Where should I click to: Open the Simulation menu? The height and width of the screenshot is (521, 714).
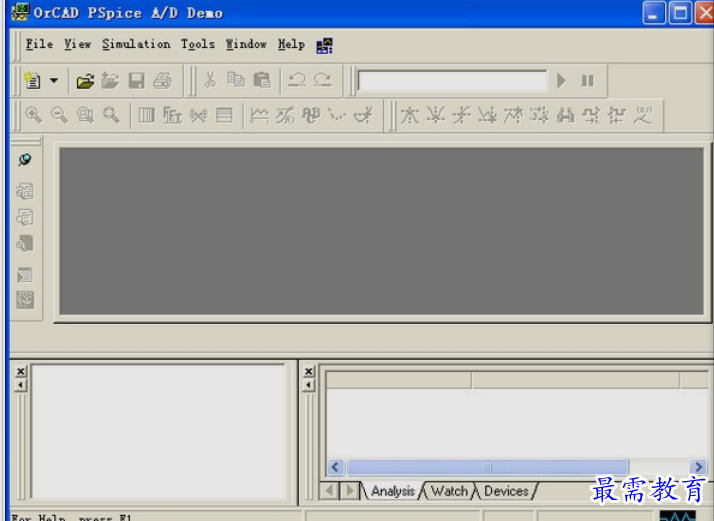(x=136, y=44)
